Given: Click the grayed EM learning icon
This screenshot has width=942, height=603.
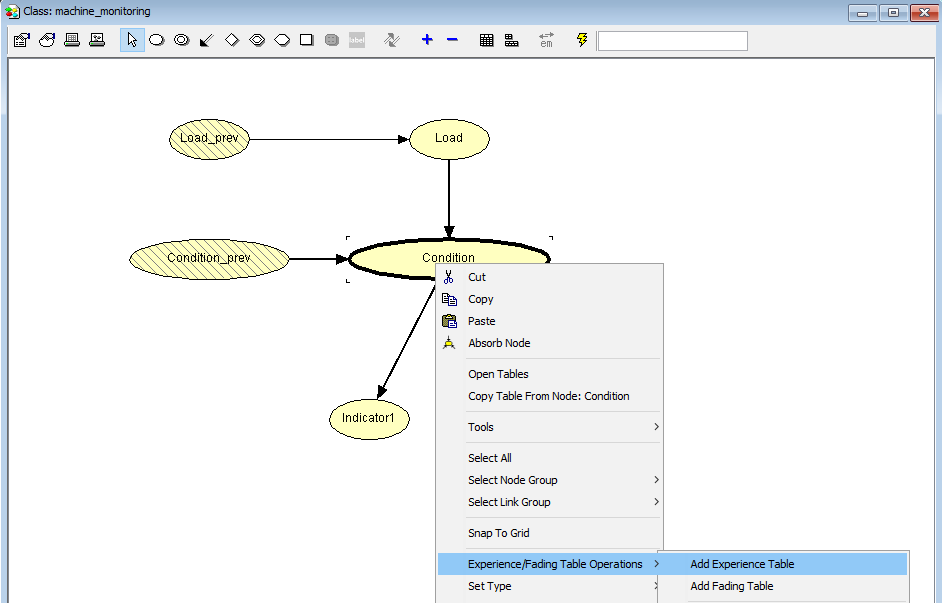Looking at the screenshot, I should [546, 40].
